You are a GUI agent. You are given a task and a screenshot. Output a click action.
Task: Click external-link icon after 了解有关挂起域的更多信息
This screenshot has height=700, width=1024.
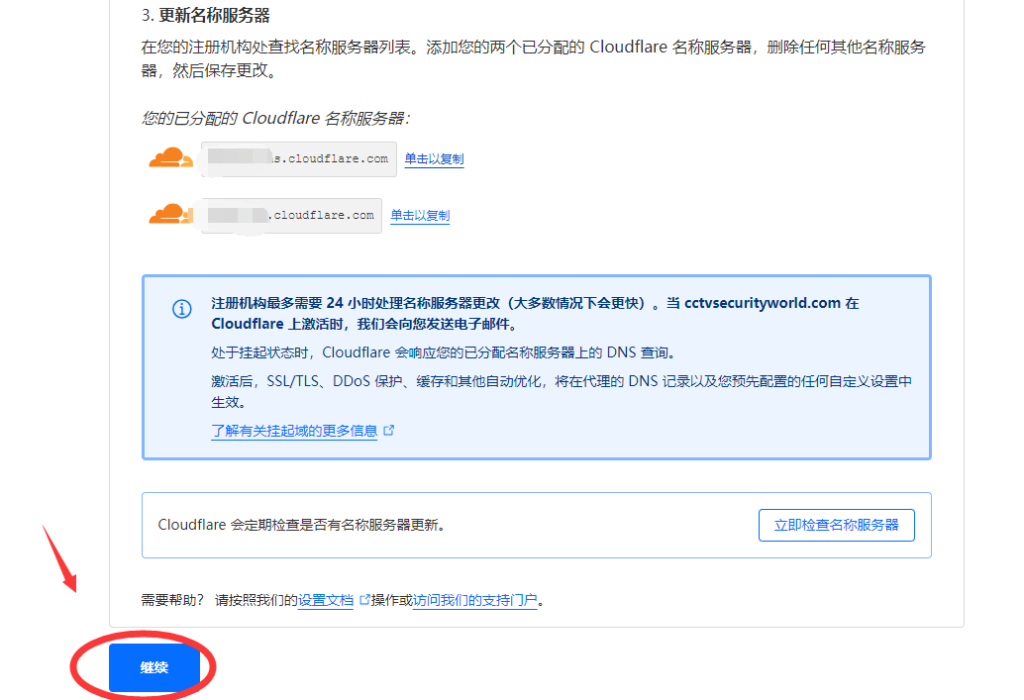[x=389, y=430]
